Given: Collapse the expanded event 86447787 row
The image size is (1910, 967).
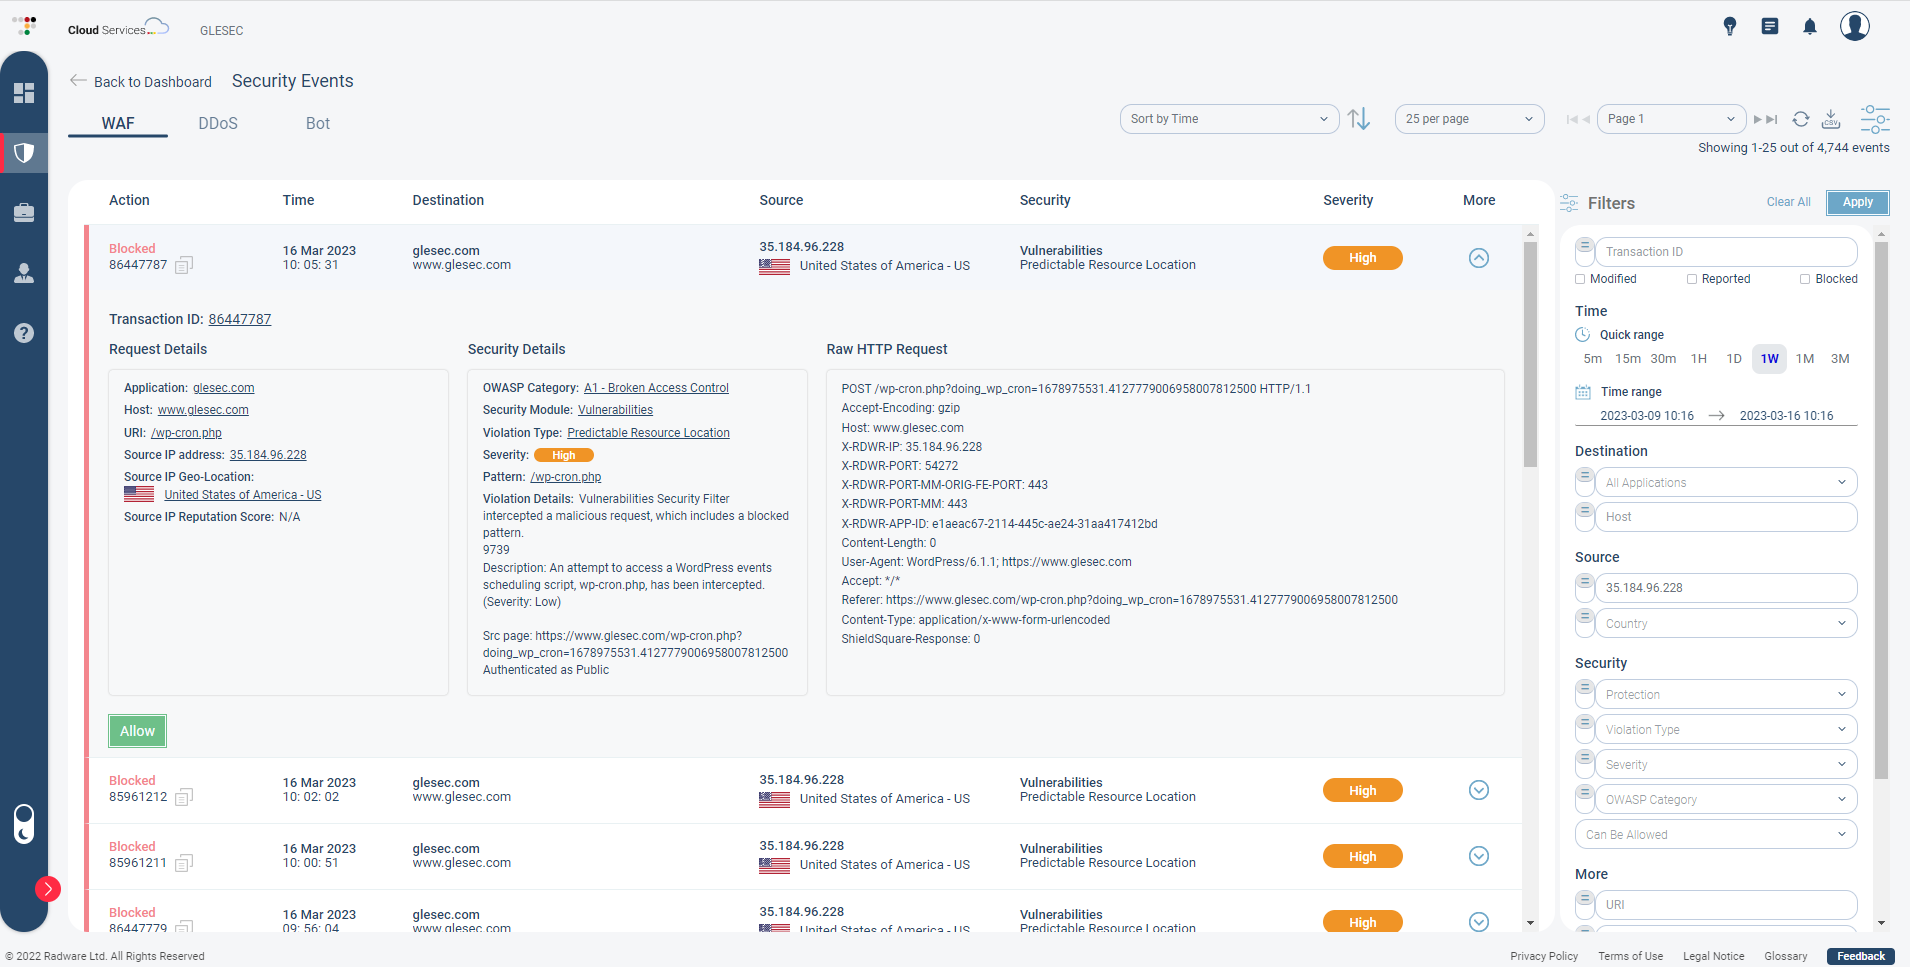Looking at the screenshot, I should (x=1479, y=258).
